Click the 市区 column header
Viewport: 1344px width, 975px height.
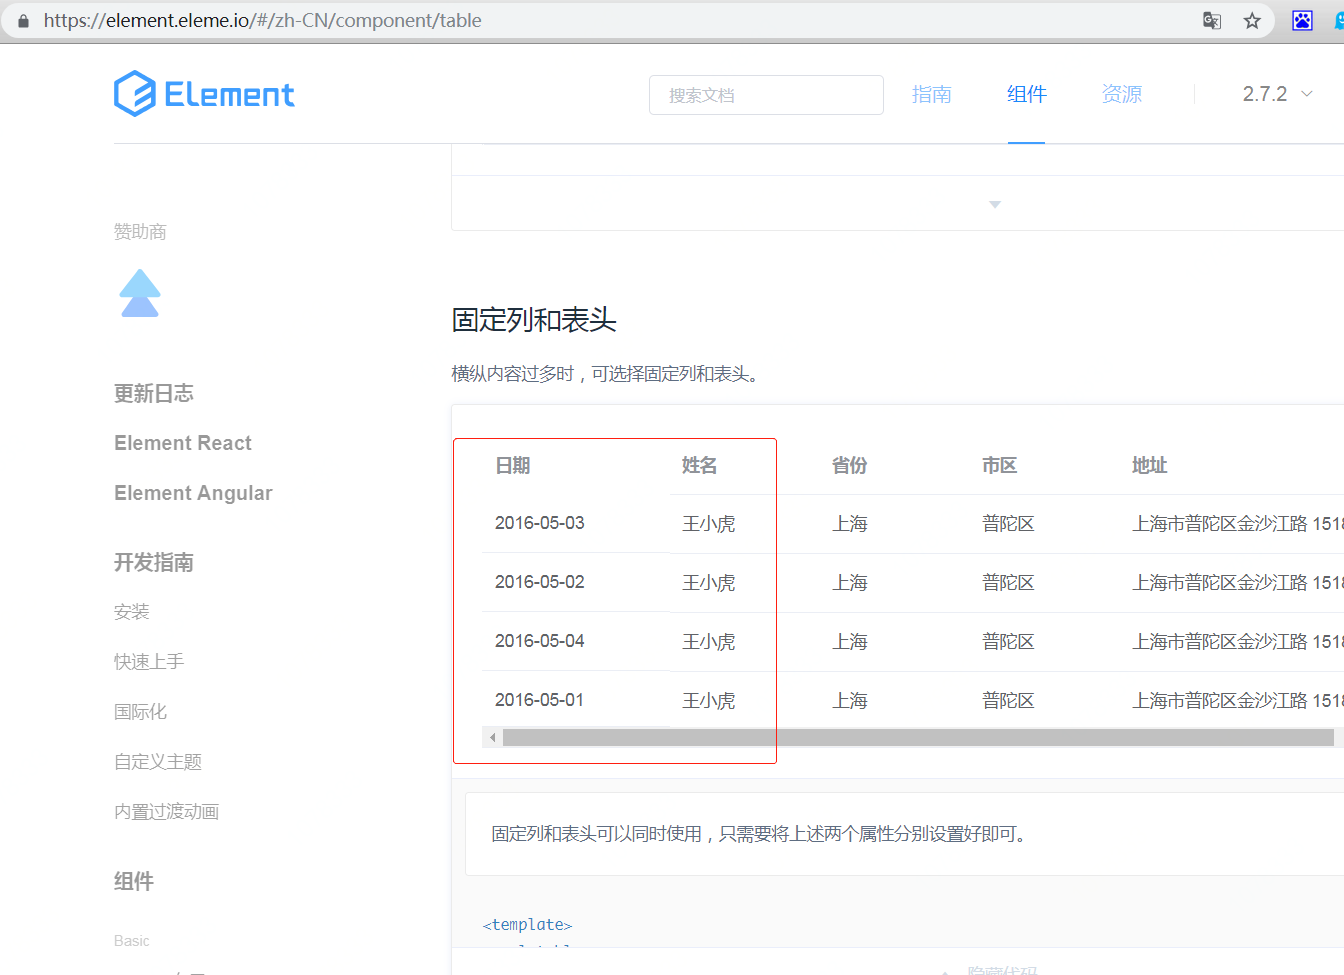click(x=999, y=465)
